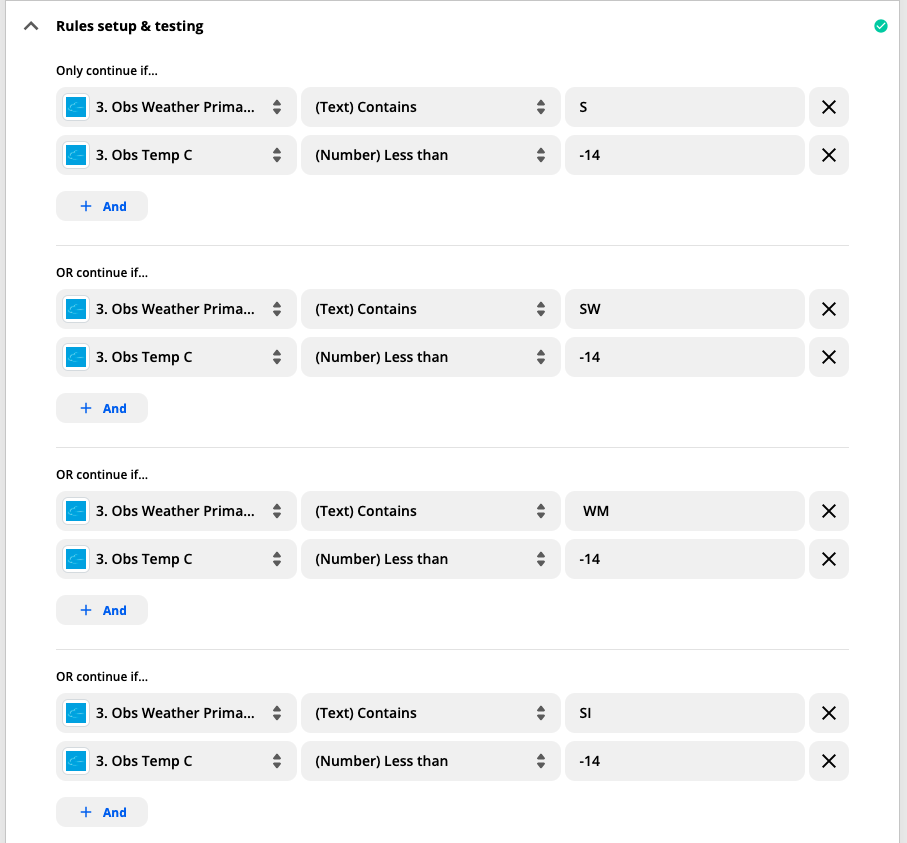Edit the text value field containing WM
Viewport: 907px width, 843px height.
tap(684, 511)
